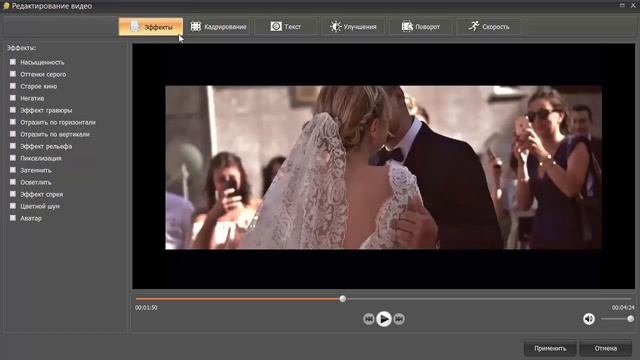The height and width of the screenshot is (360, 640).
Task: Open the Текст tab
Action: [x=286, y=27]
